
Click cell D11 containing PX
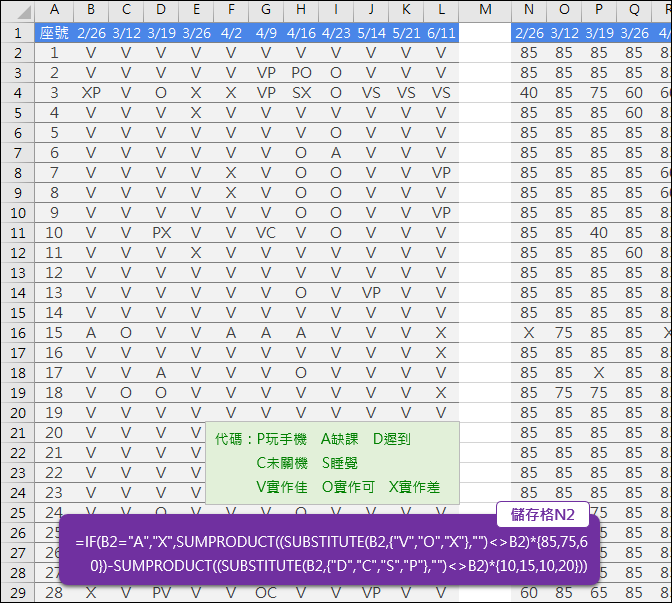click(161, 233)
